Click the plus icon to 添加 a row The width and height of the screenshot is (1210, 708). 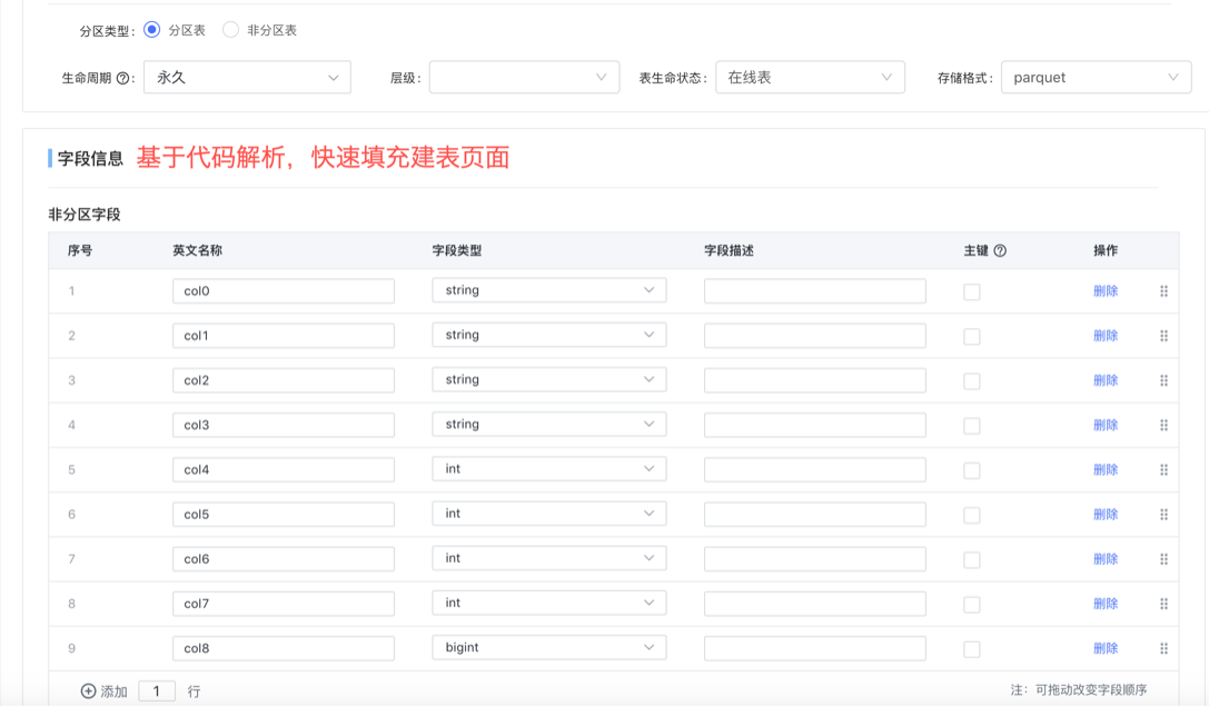coord(88,691)
